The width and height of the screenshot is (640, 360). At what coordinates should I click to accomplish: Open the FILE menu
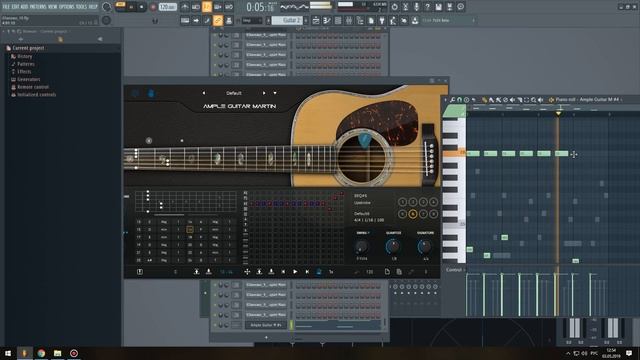pyautogui.click(x=6, y=7)
